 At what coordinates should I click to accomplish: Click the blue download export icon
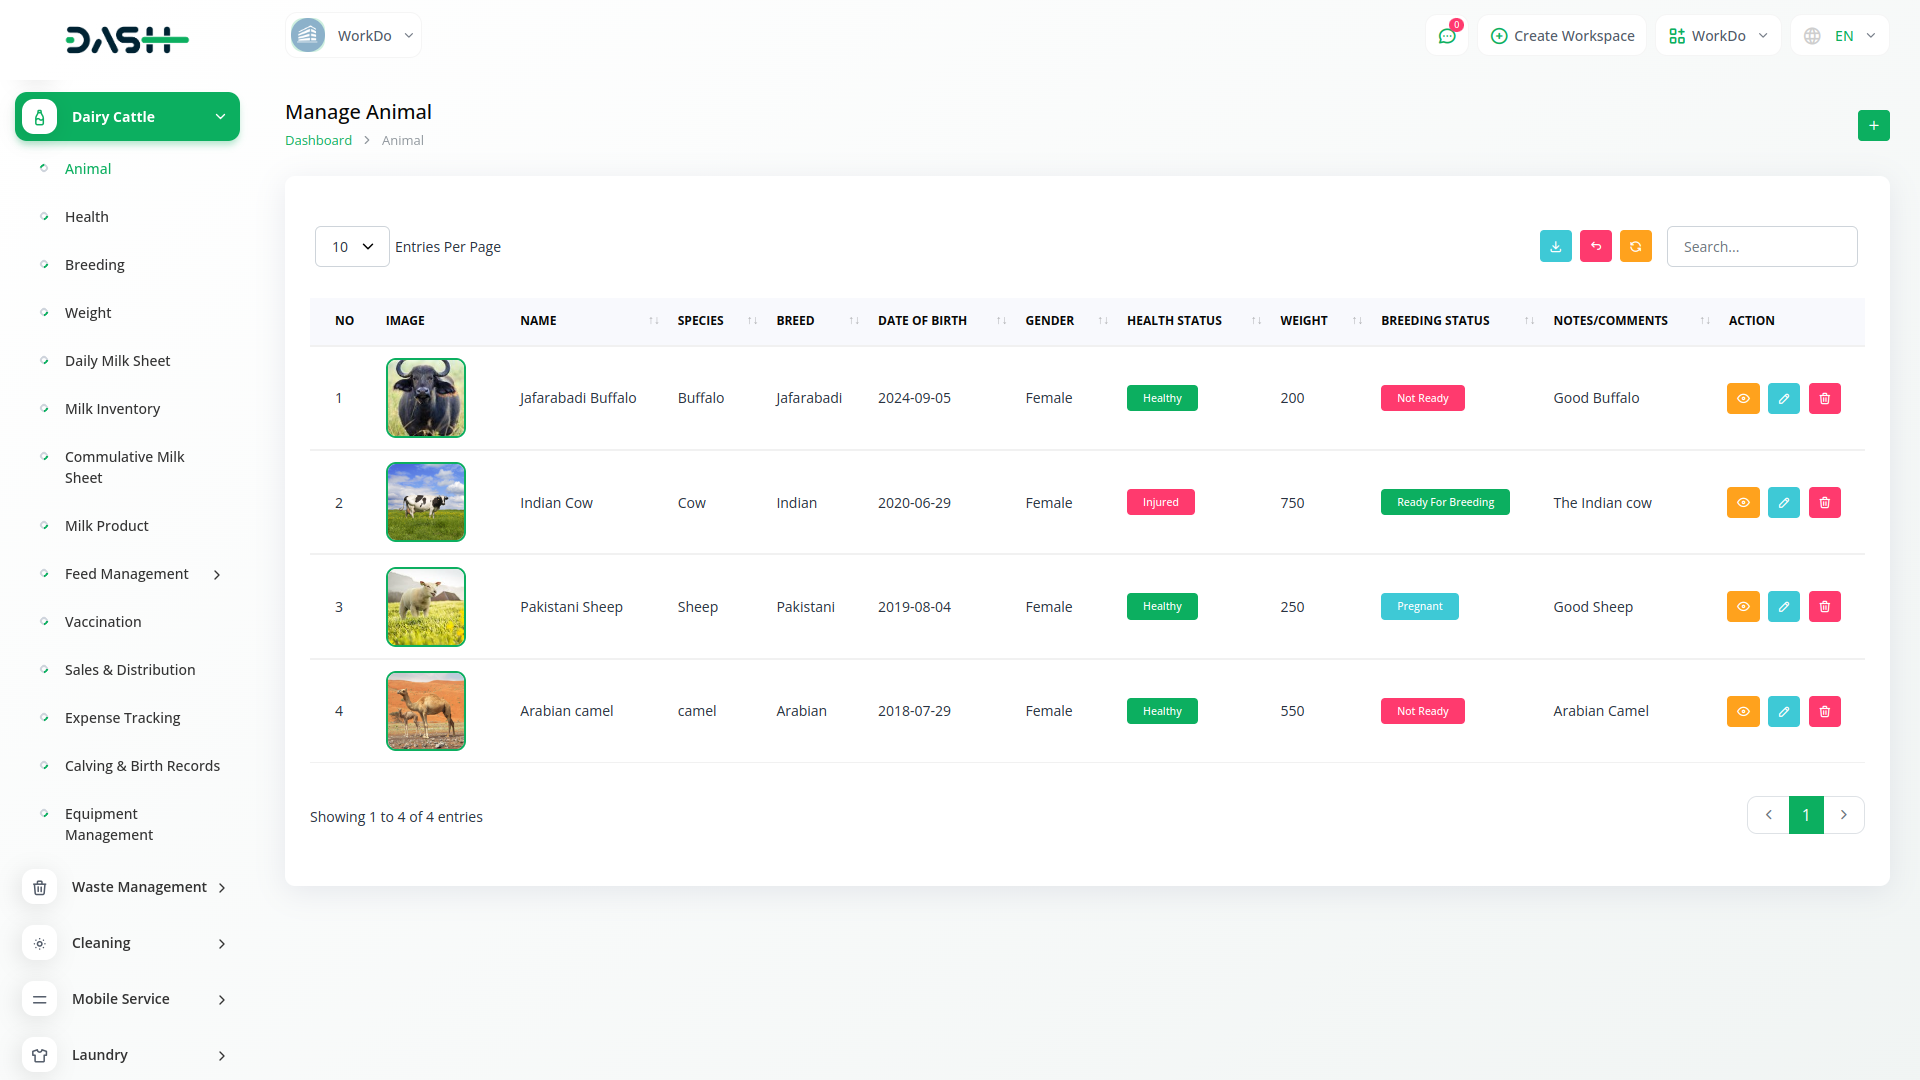coord(1555,247)
